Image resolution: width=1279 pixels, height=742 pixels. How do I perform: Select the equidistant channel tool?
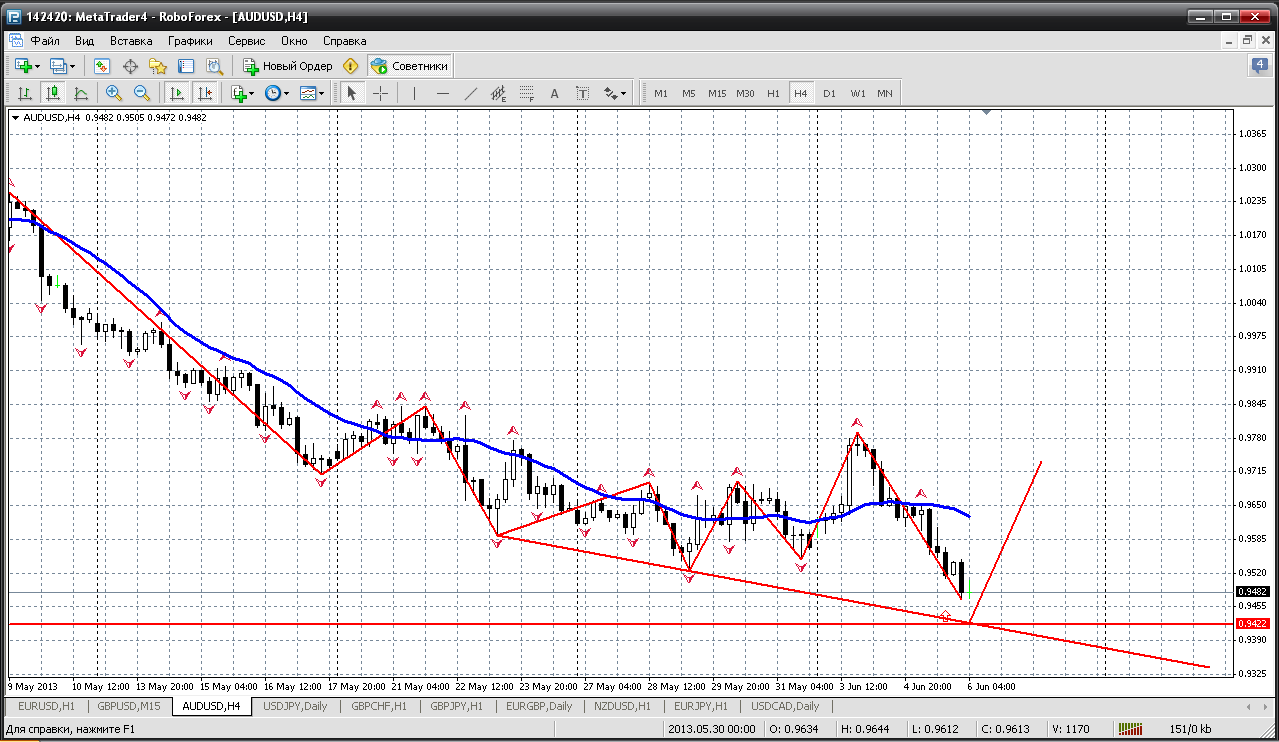pyautogui.click(x=499, y=93)
